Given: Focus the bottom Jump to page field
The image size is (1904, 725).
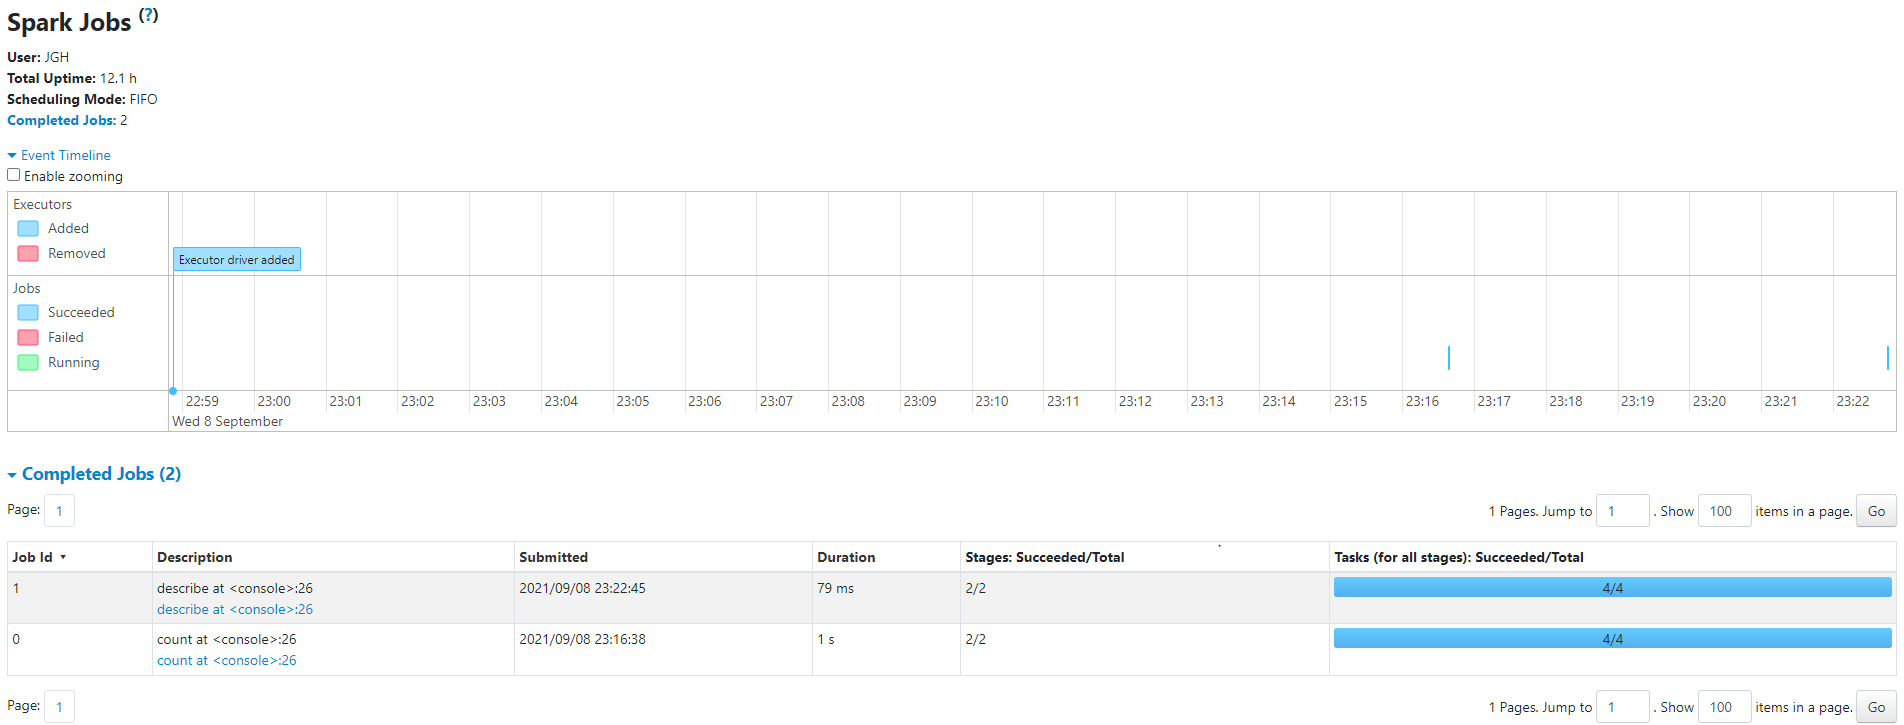Looking at the screenshot, I should [x=1622, y=707].
